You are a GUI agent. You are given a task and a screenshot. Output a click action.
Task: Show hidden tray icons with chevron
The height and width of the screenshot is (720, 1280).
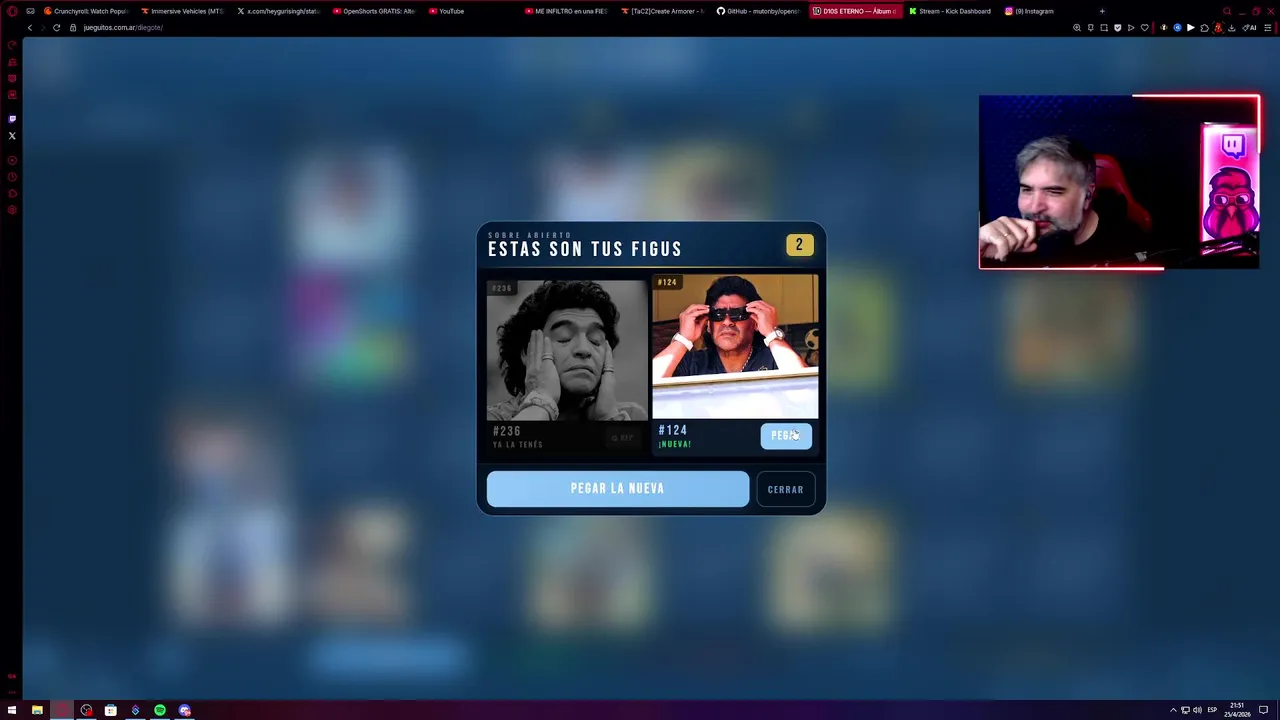pyautogui.click(x=1173, y=710)
